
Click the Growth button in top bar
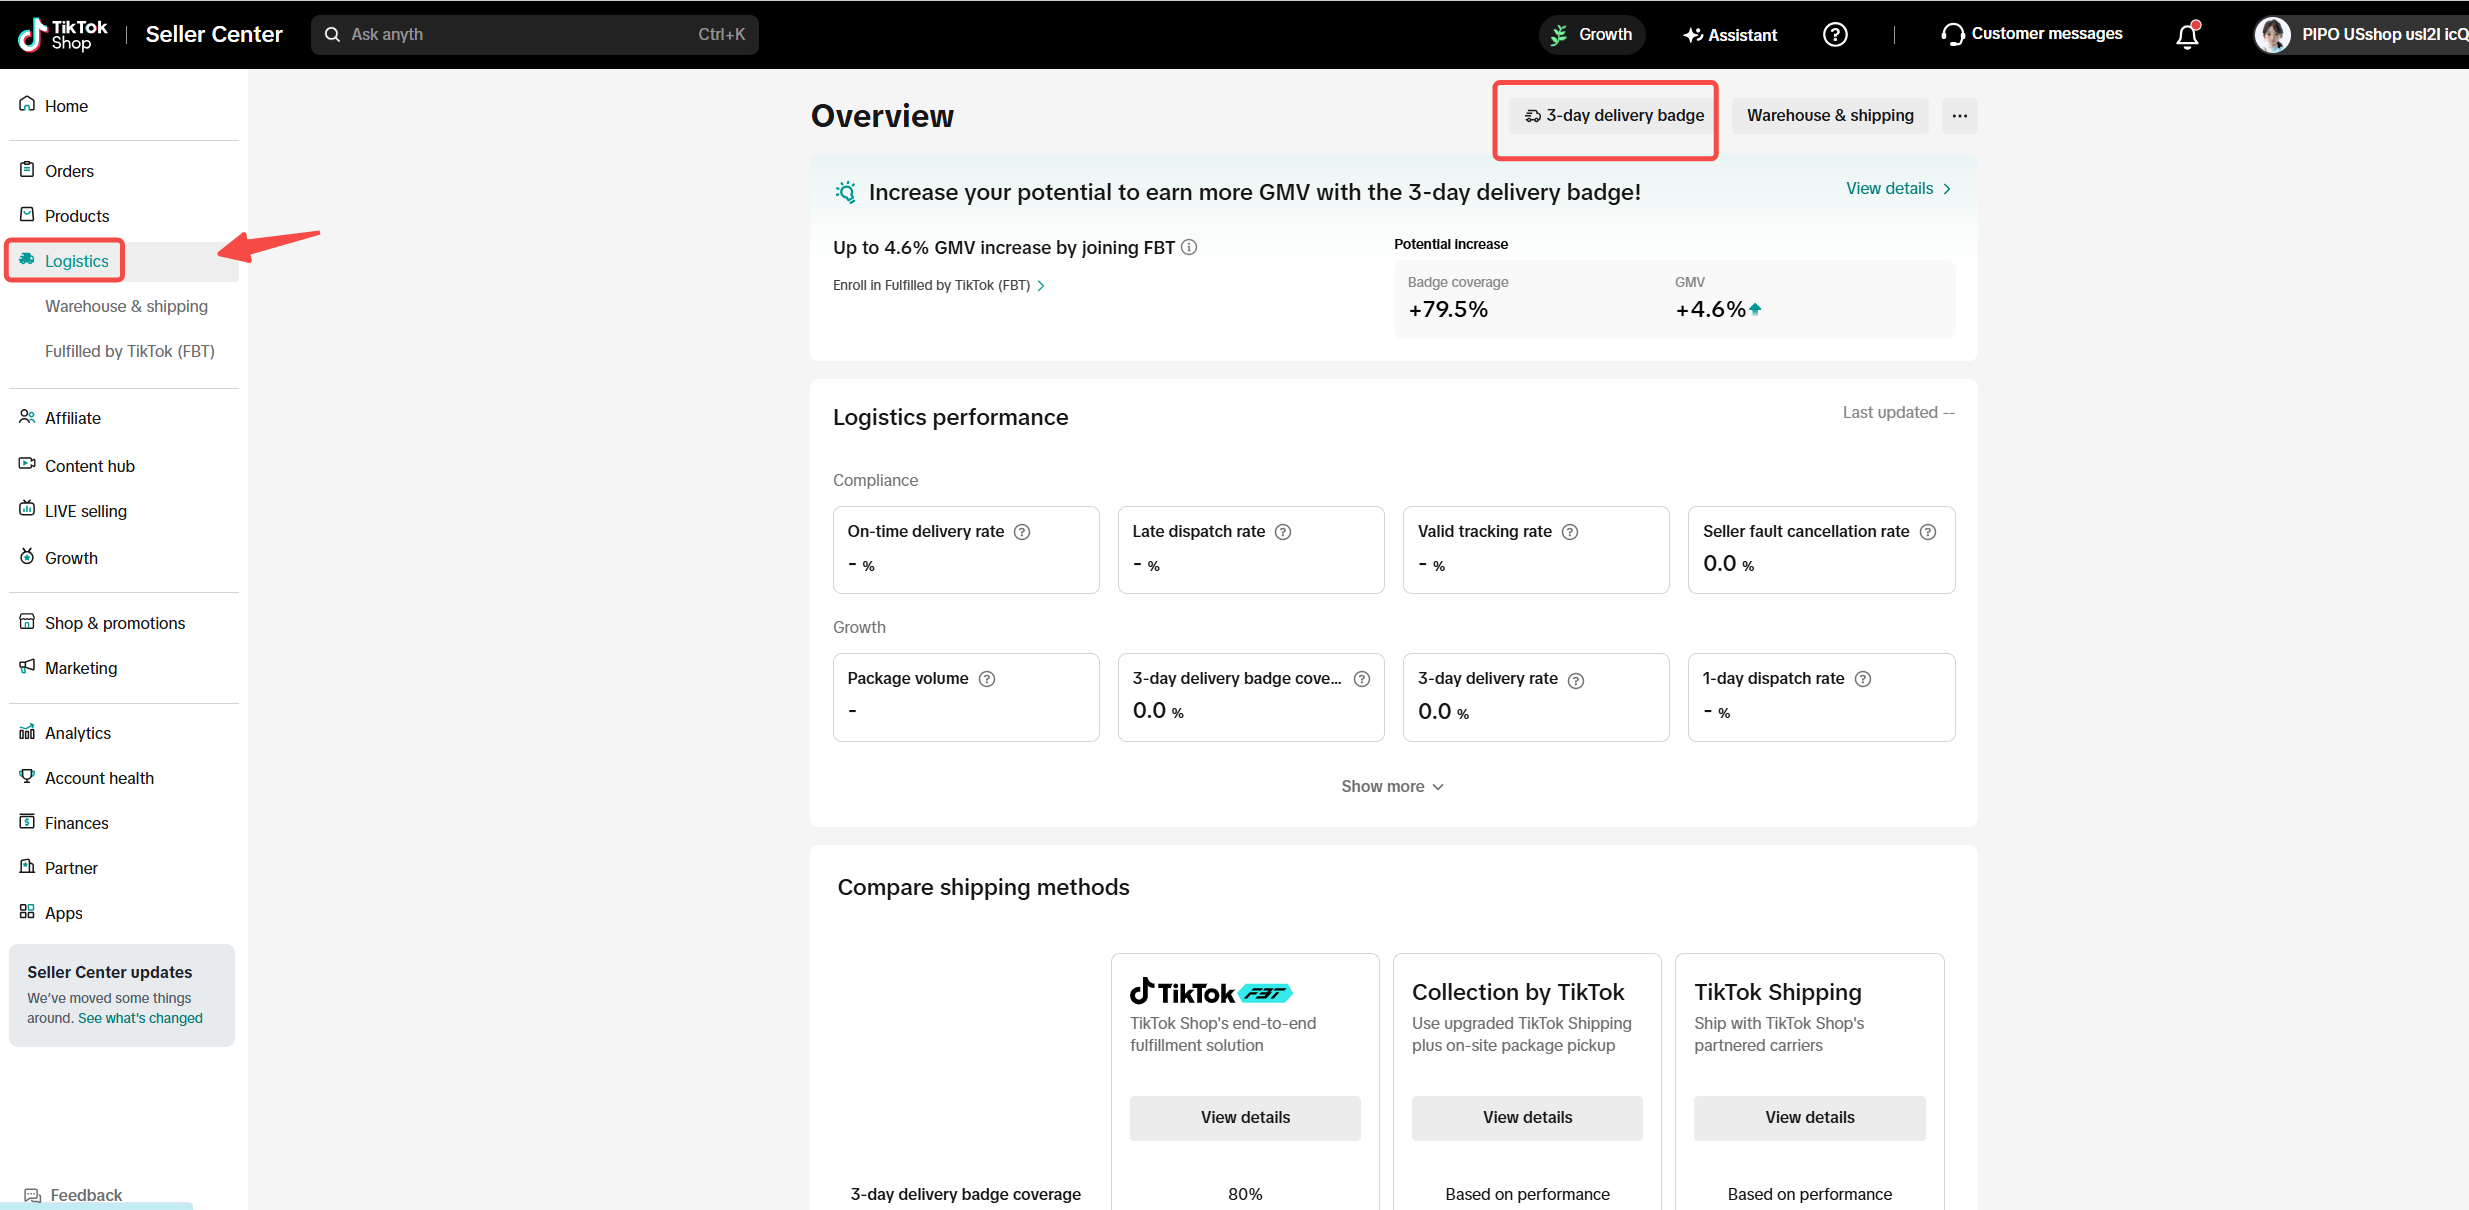tap(1592, 35)
